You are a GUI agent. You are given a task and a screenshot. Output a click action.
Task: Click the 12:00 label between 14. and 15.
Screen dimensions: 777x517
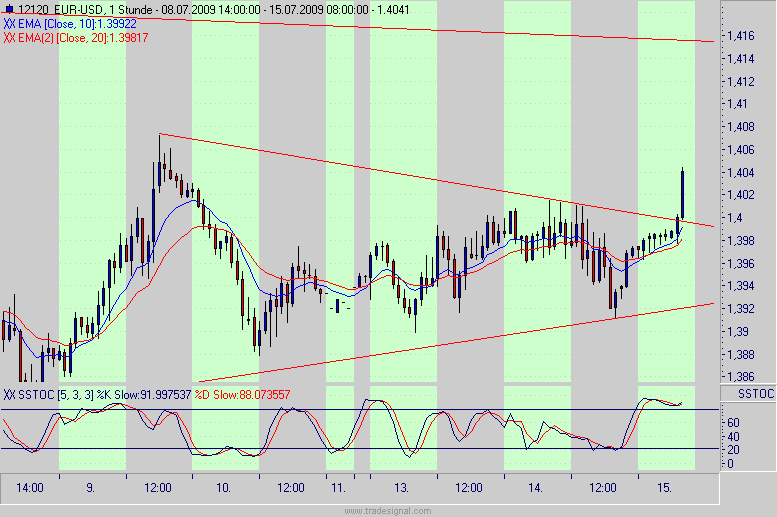[x=603, y=488]
